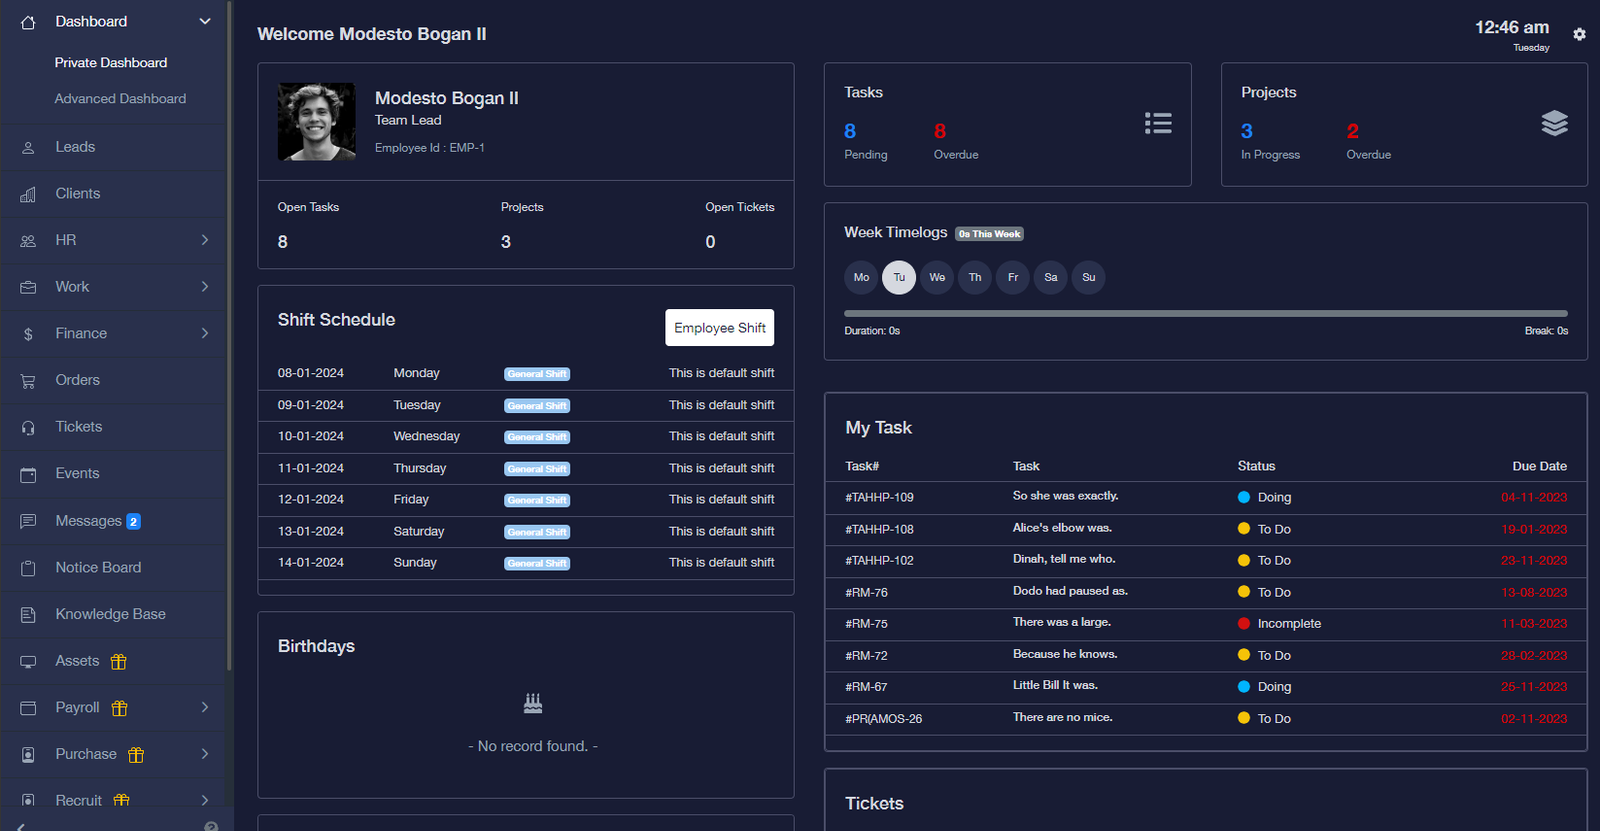Image resolution: width=1600 pixels, height=831 pixels.
Task: Click the Messages chat icon
Action: [28, 521]
